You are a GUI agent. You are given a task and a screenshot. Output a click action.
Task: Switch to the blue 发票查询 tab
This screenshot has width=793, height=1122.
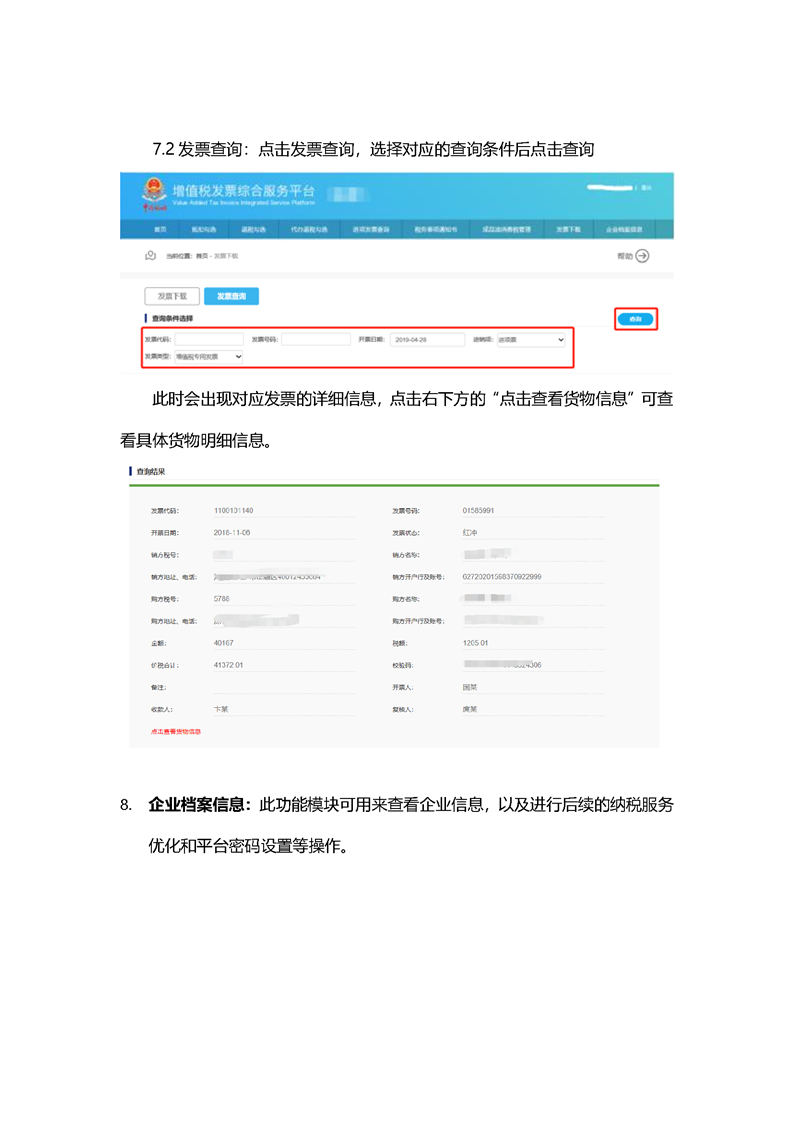231,296
